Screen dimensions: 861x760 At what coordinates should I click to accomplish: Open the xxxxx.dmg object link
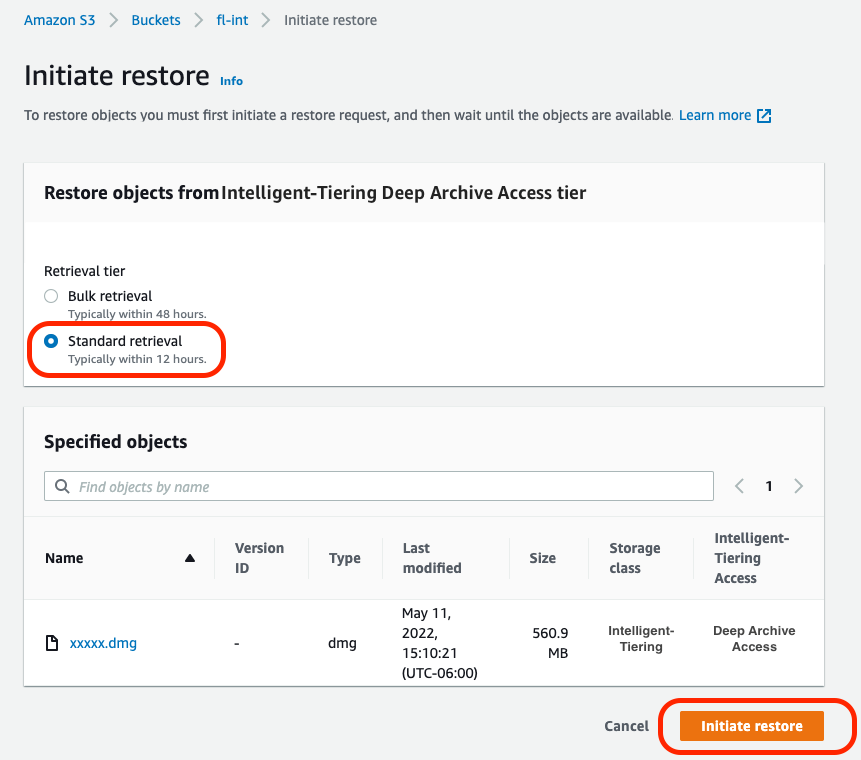click(103, 643)
